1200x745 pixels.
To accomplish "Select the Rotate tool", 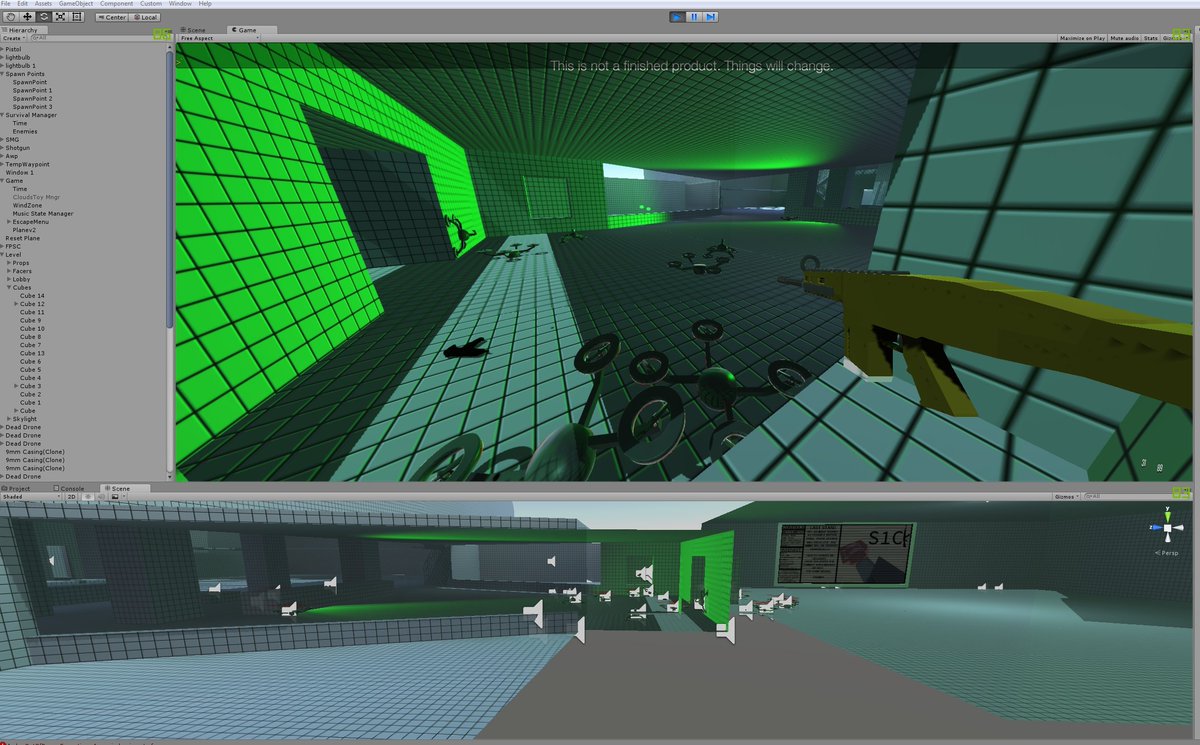I will [x=44, y=16].
